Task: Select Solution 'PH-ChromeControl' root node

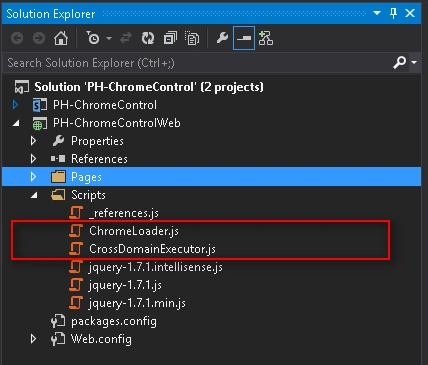Action: pos(149,87)
